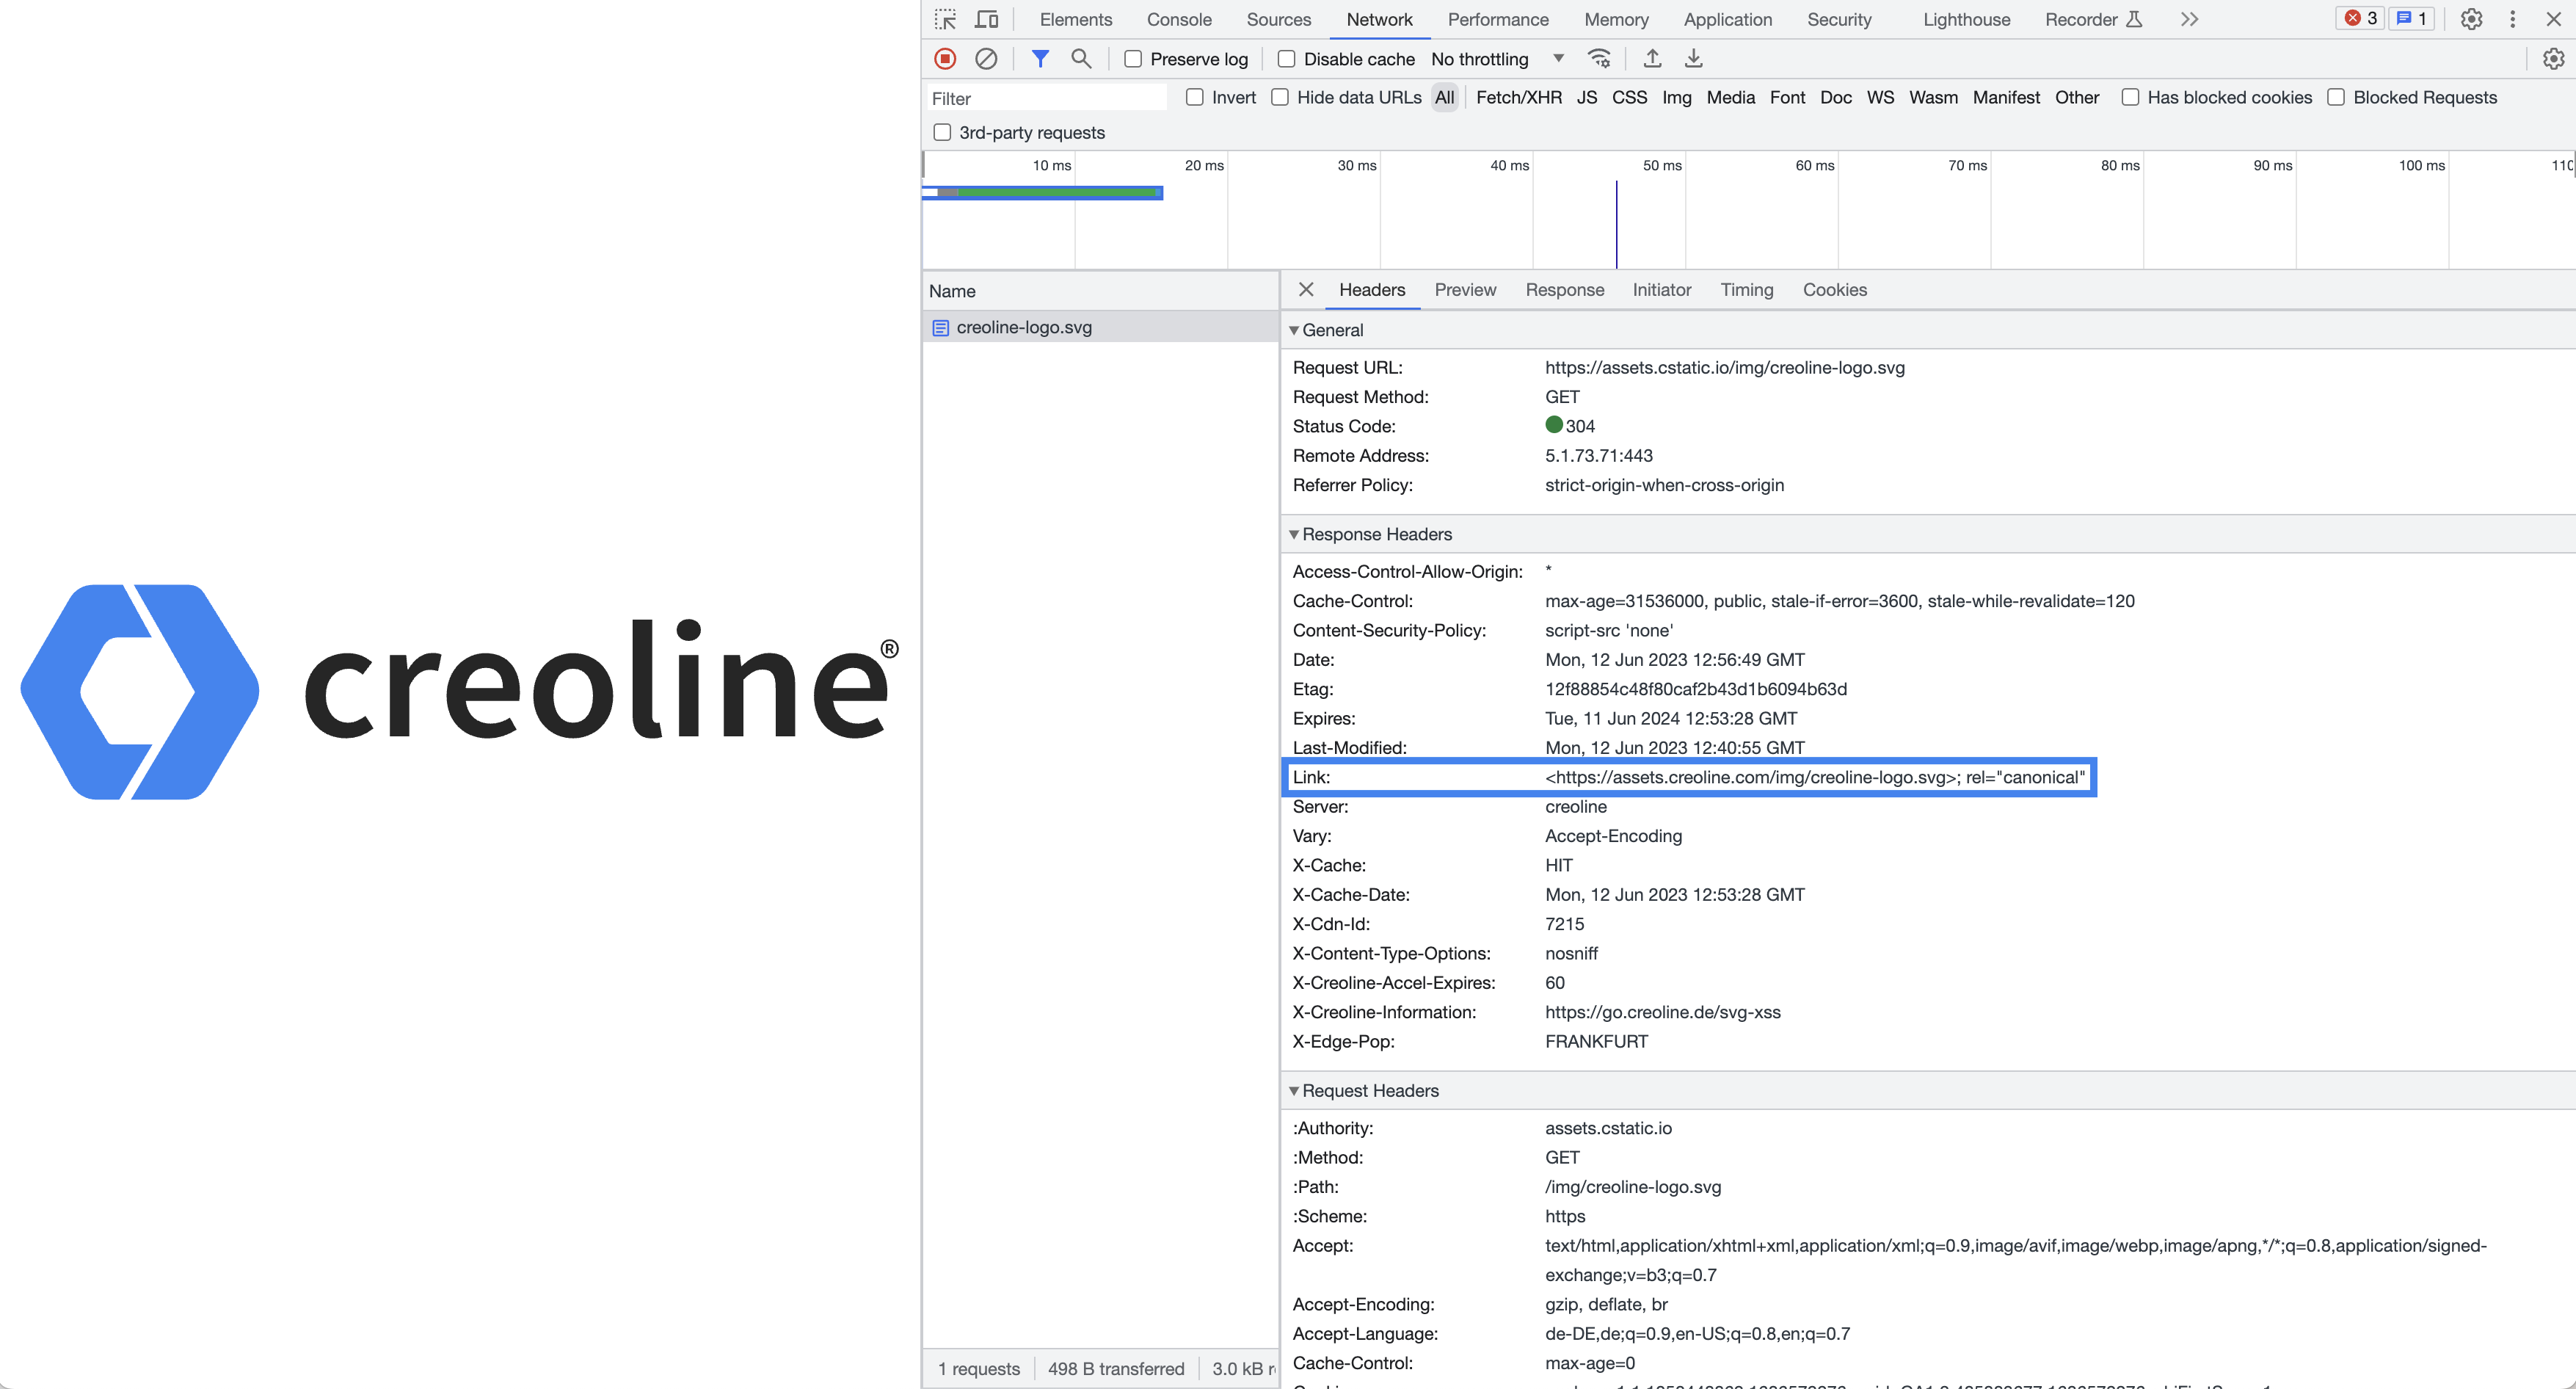Open the Memory tab

[x=1615, y=19]
